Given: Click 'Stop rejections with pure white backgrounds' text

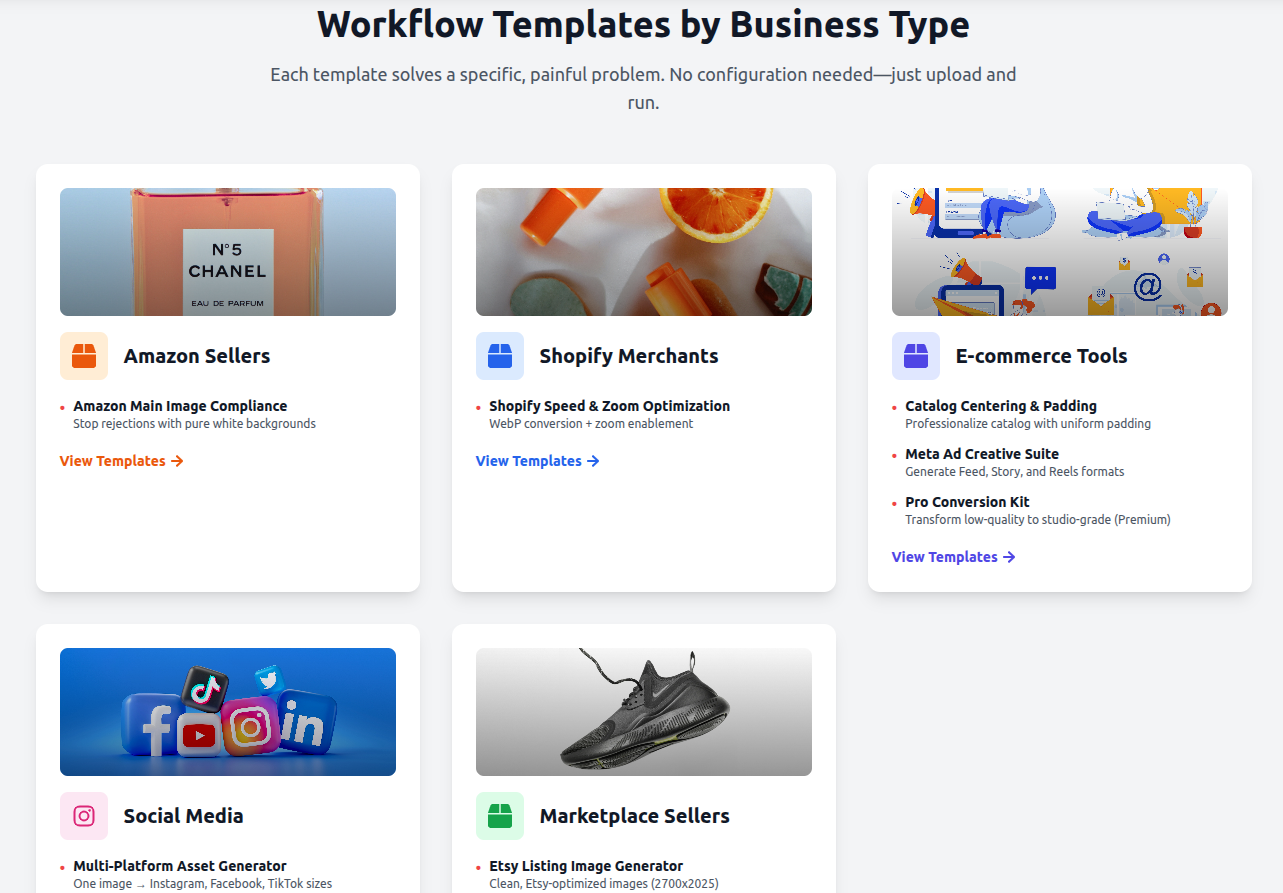Looking at the screenshot, I should coord(194,424).
